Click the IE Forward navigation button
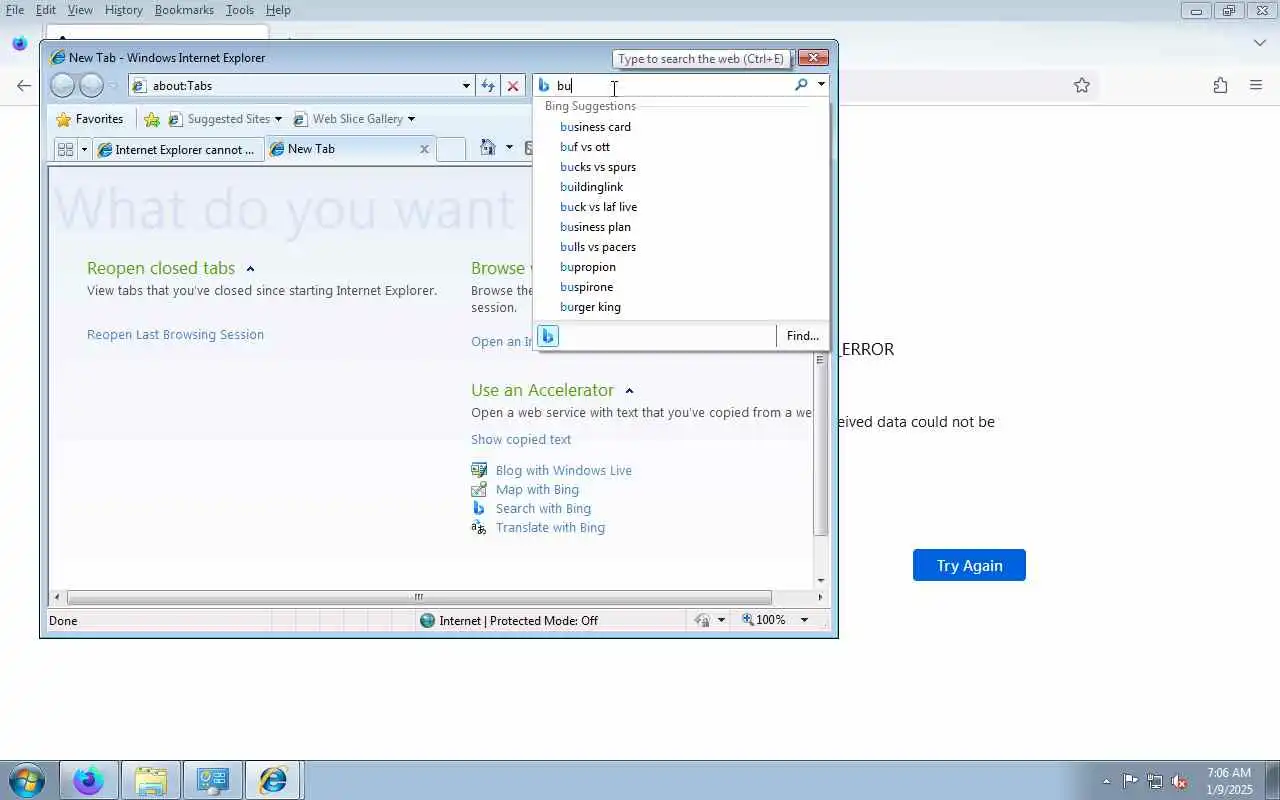This screenshot has width=1280, height=800. point(91,86)
